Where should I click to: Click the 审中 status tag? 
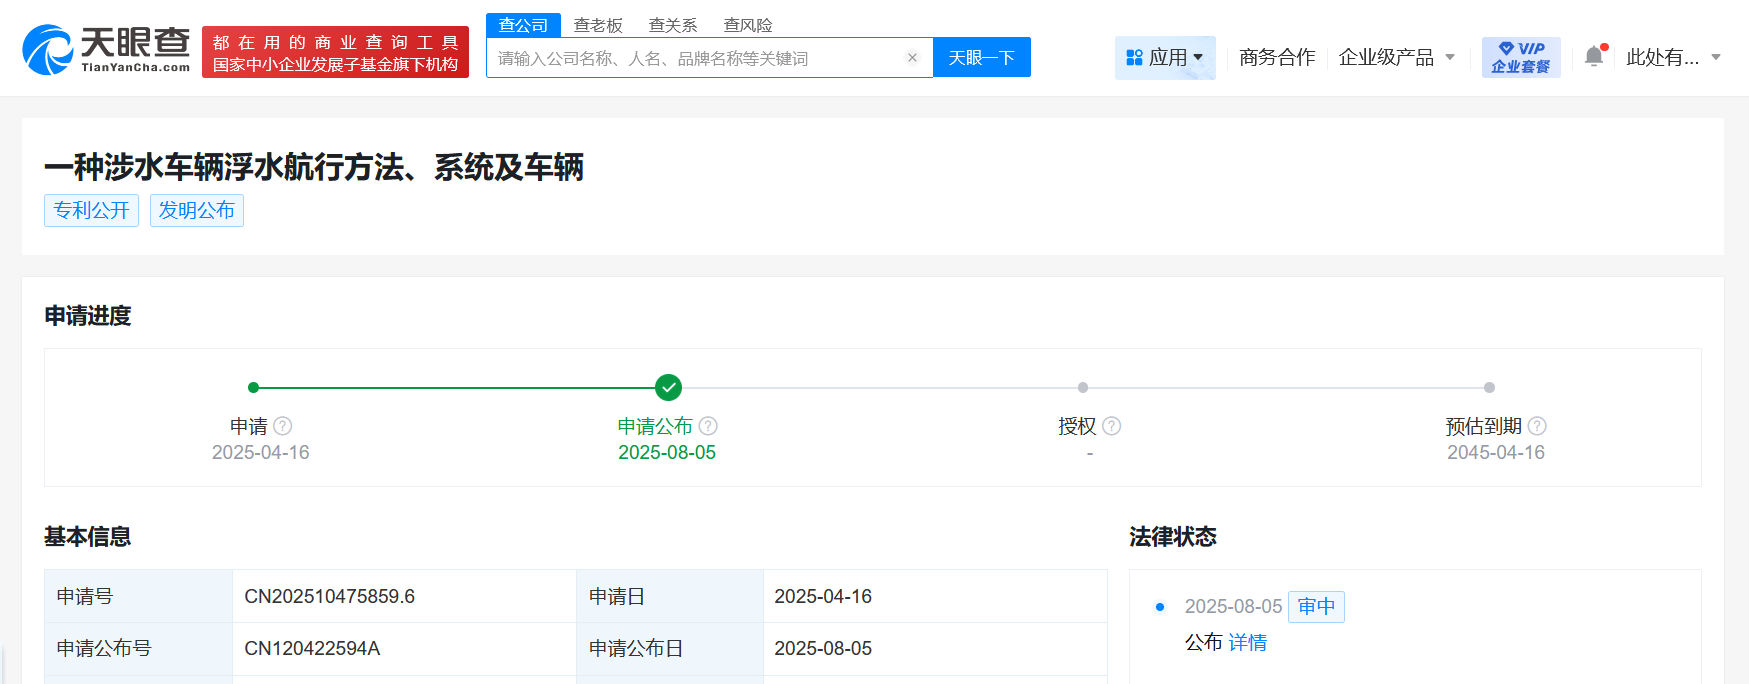coord(1316,606)
